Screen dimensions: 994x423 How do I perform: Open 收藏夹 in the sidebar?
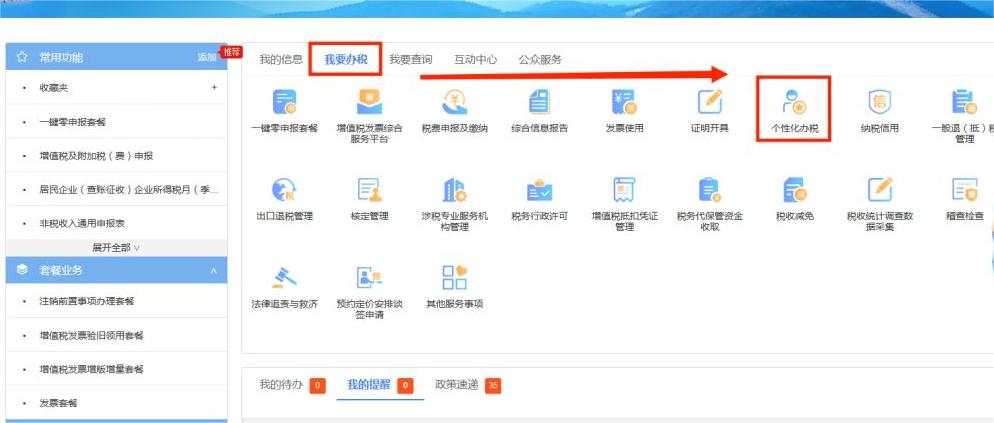click(53, 88)
